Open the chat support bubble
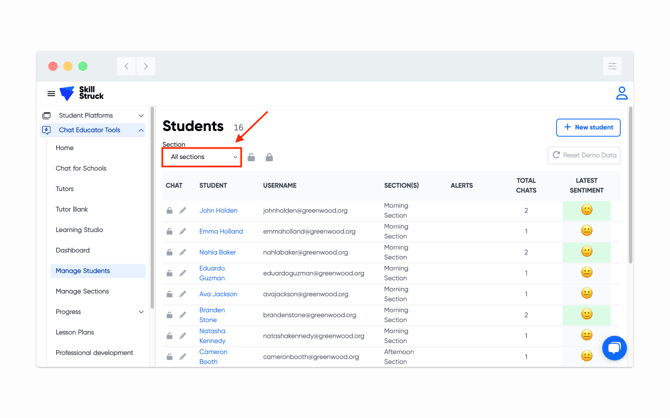This screenshot has height=418, width=670. [614, 347]
